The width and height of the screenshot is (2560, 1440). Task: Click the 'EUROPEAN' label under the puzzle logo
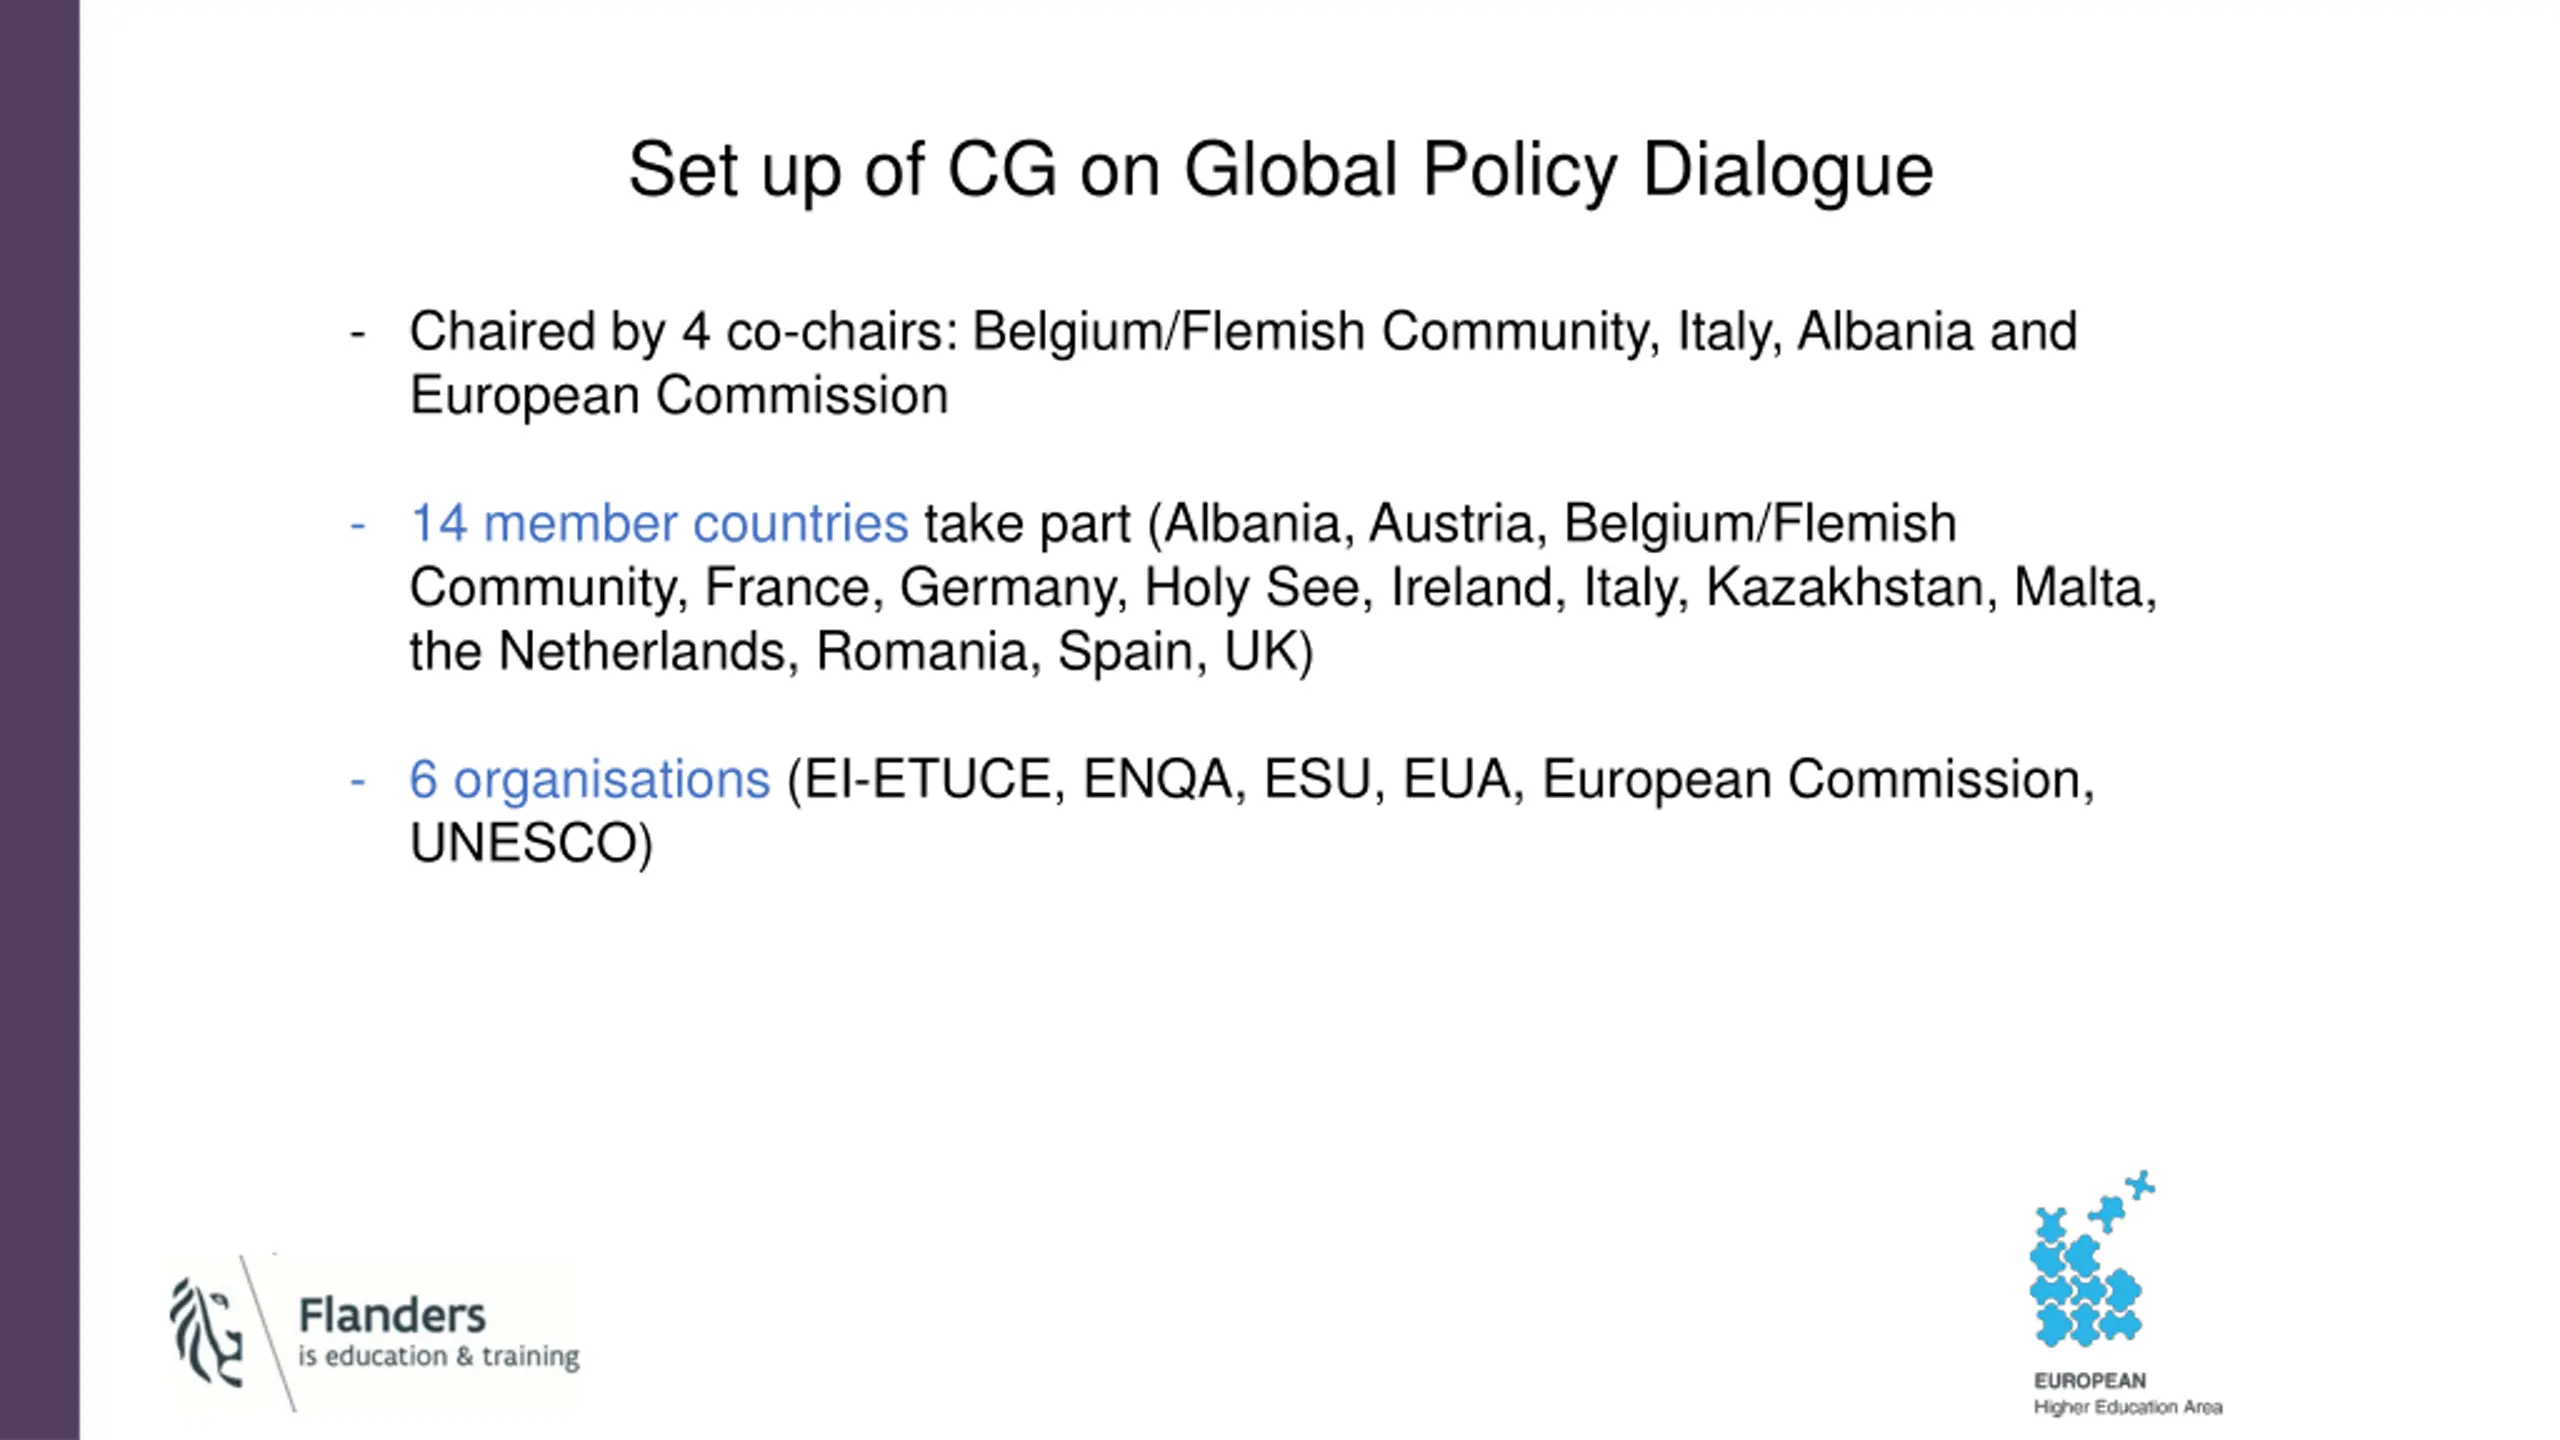coord(2090,1381)
